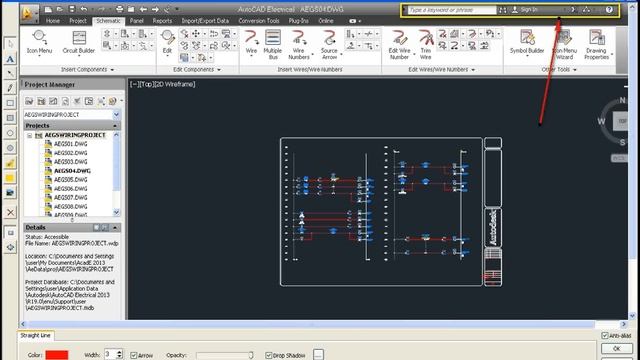Click the move component icon in Edit Components

click(196, 33)
